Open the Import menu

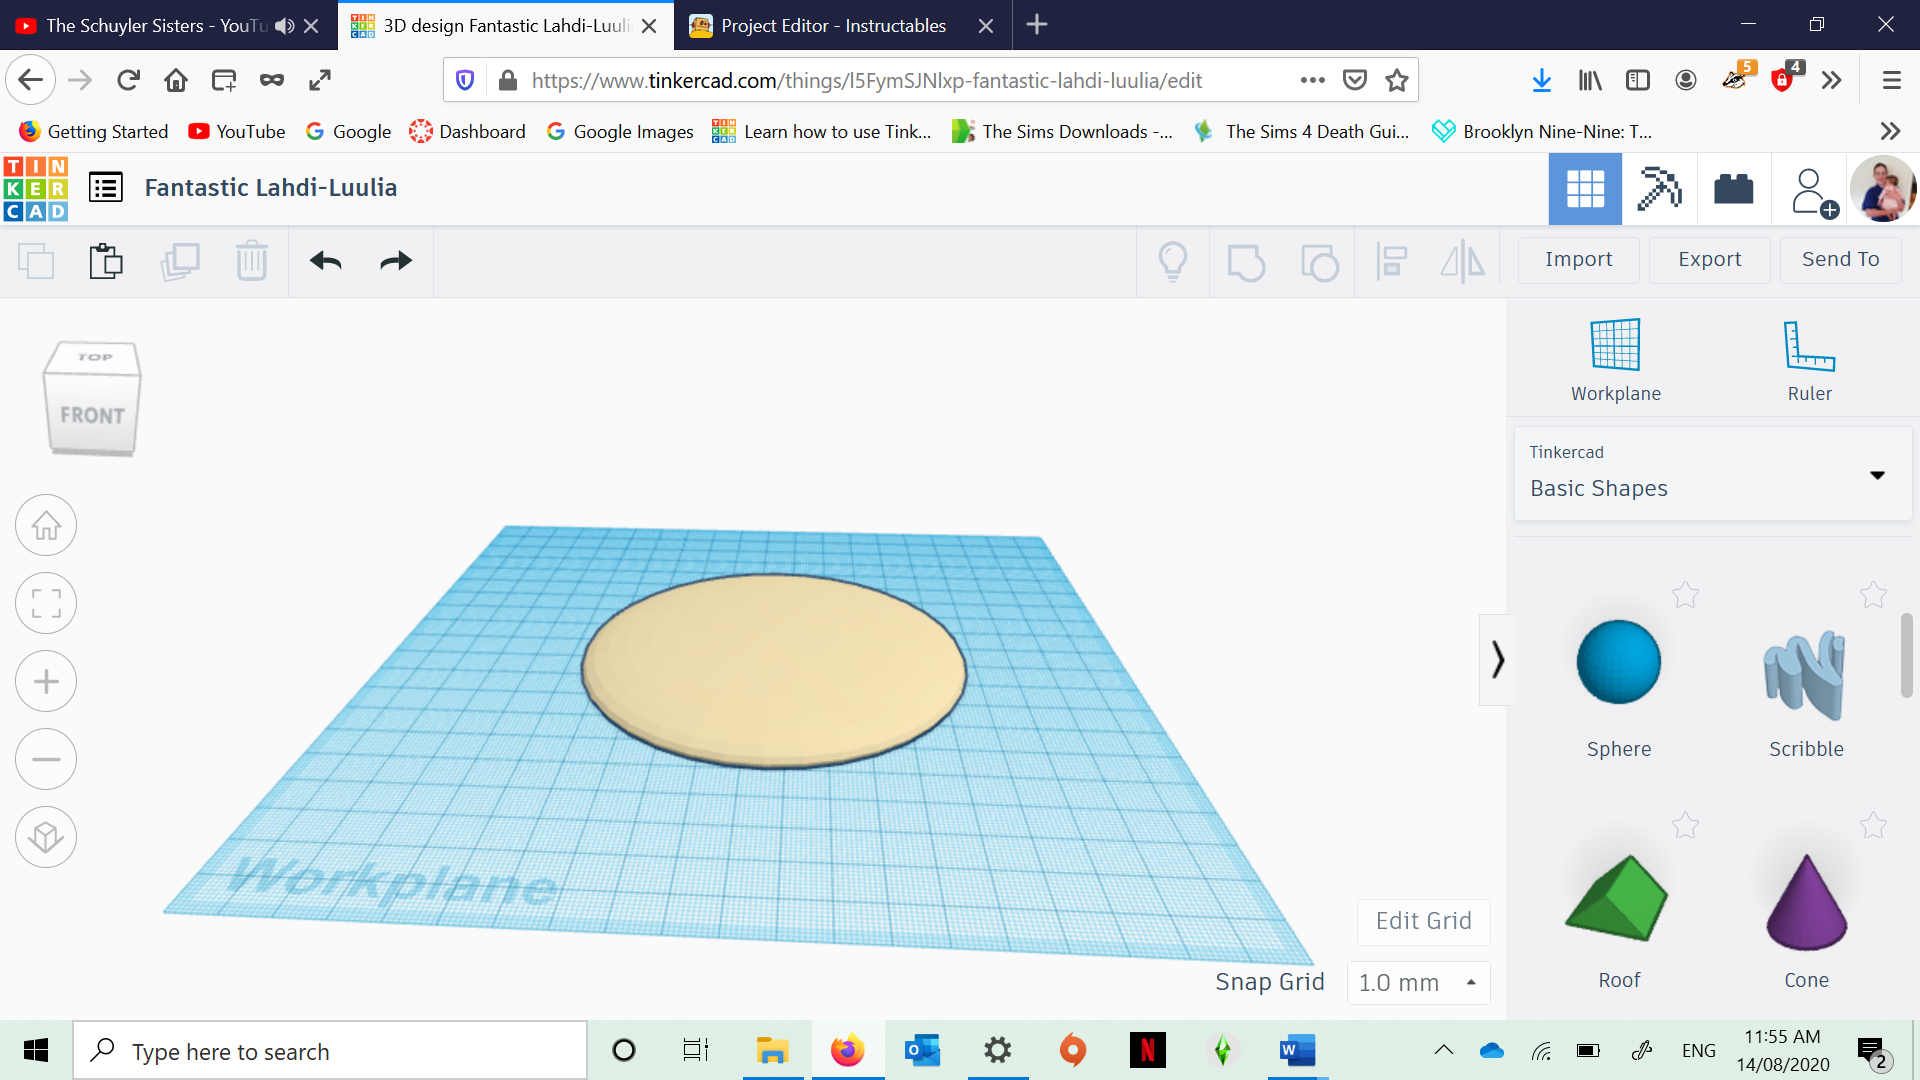(x=1578, y=258)
